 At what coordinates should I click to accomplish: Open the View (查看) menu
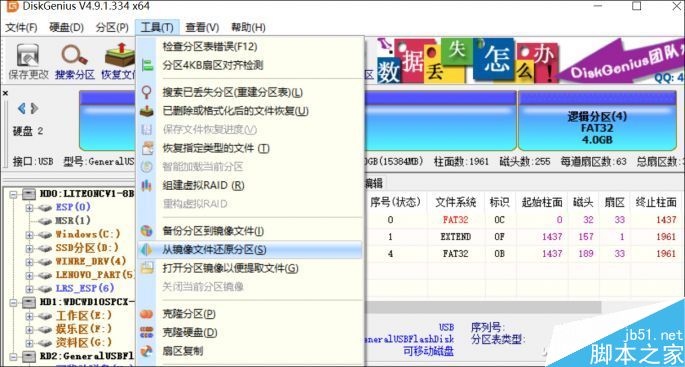[x=202, y=28]
